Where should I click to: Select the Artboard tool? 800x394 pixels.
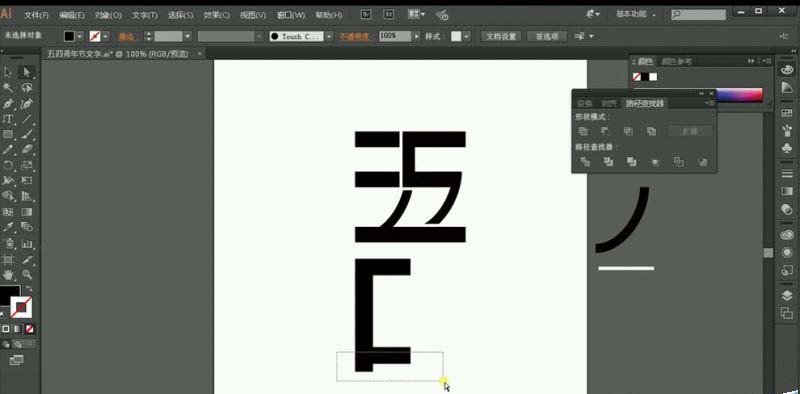tap(8, 259)
